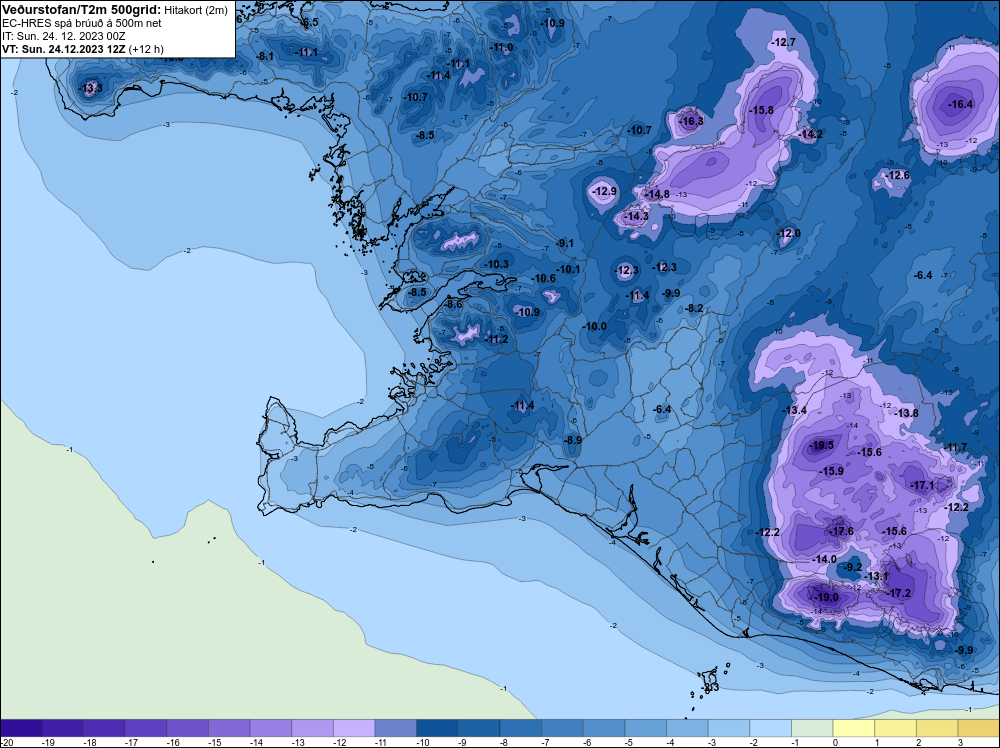Pick the pale yellow legend swatch between 0 and 1

[853, 728]
